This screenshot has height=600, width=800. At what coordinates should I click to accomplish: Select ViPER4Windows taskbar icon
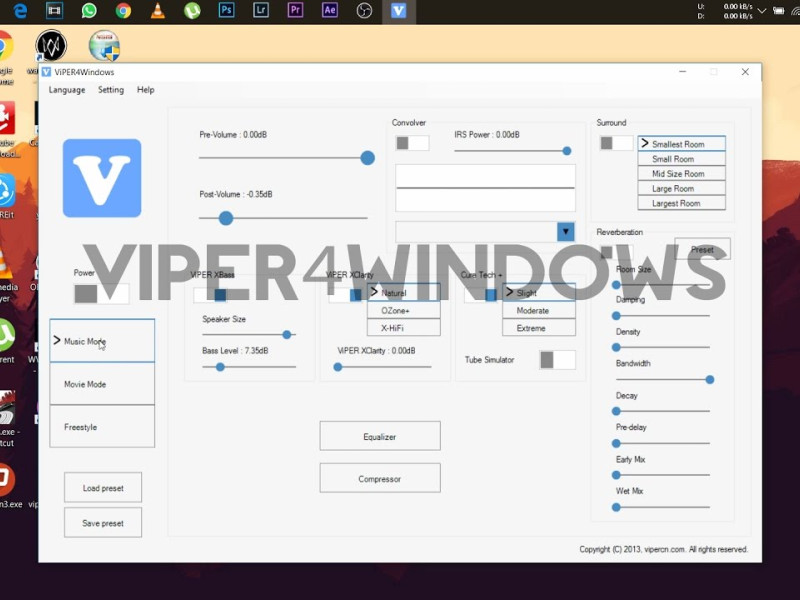click(398, 11)
